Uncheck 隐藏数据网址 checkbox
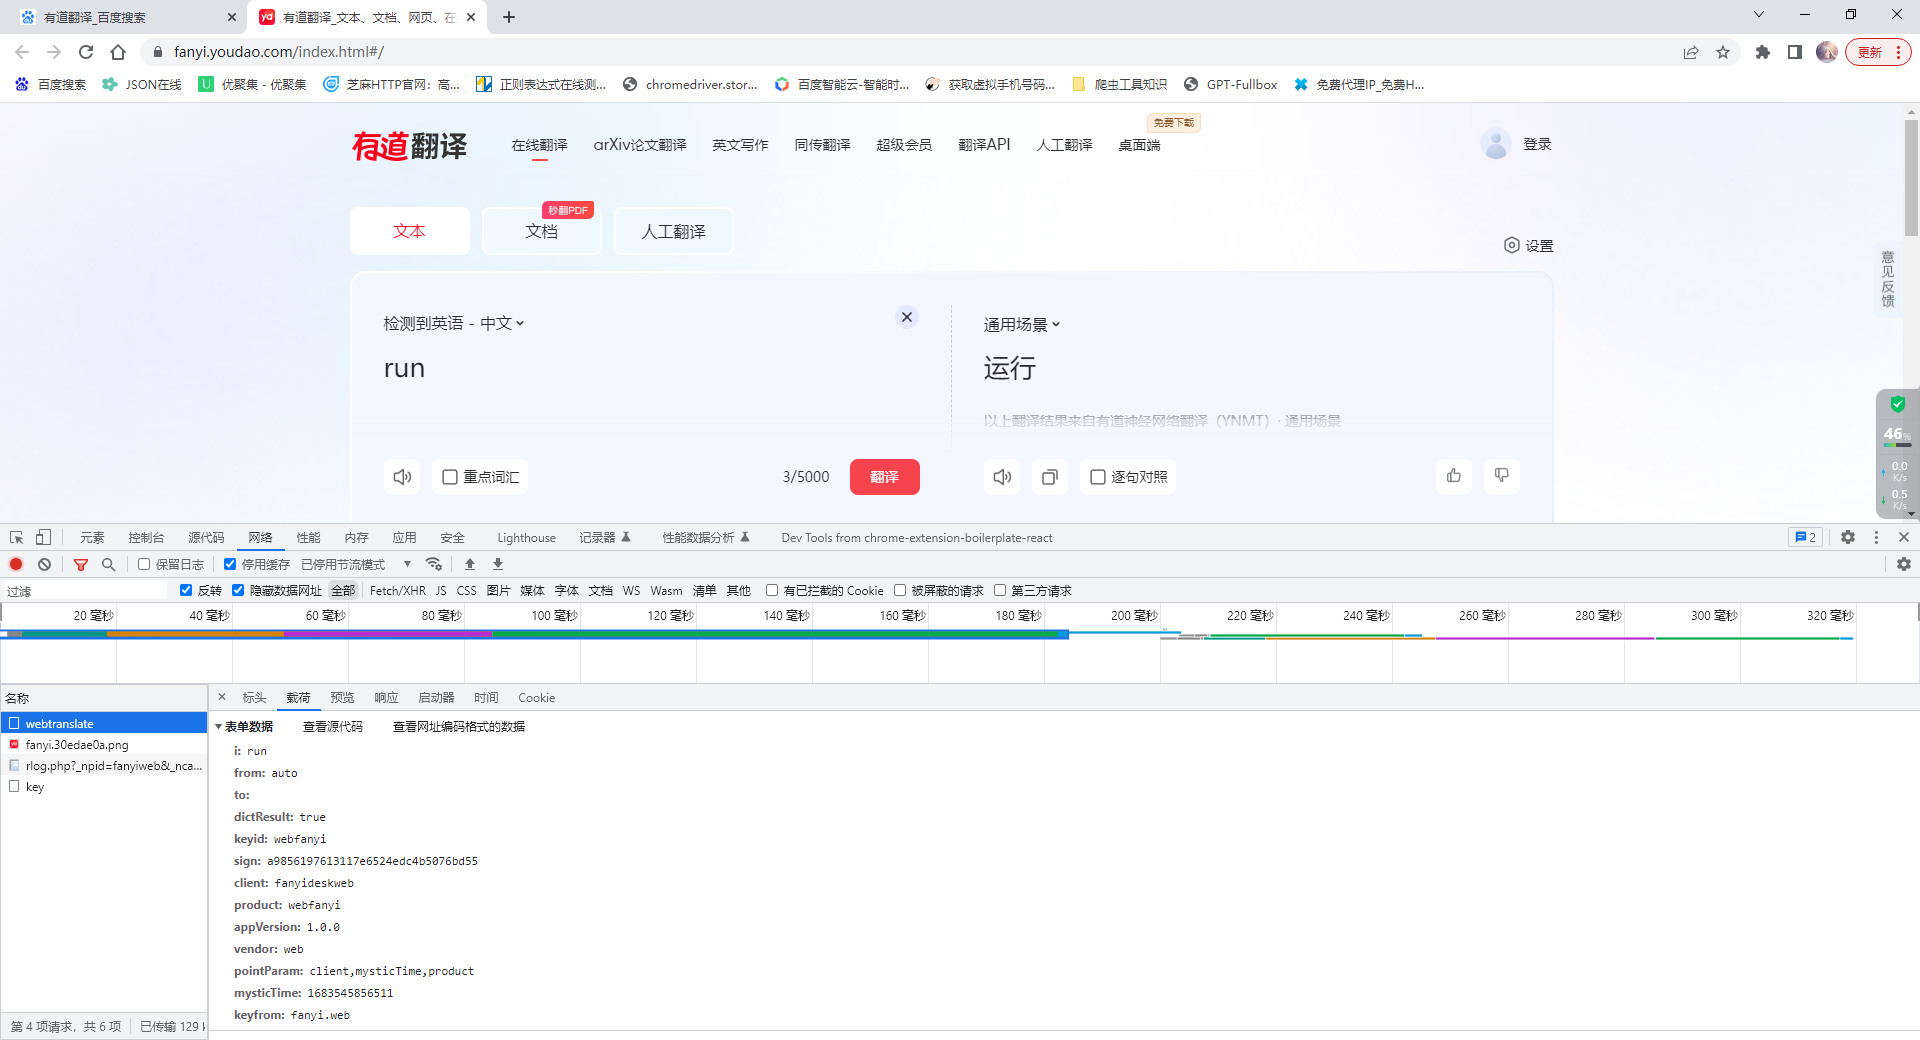 pyautogui.click(x=238, y=590)
